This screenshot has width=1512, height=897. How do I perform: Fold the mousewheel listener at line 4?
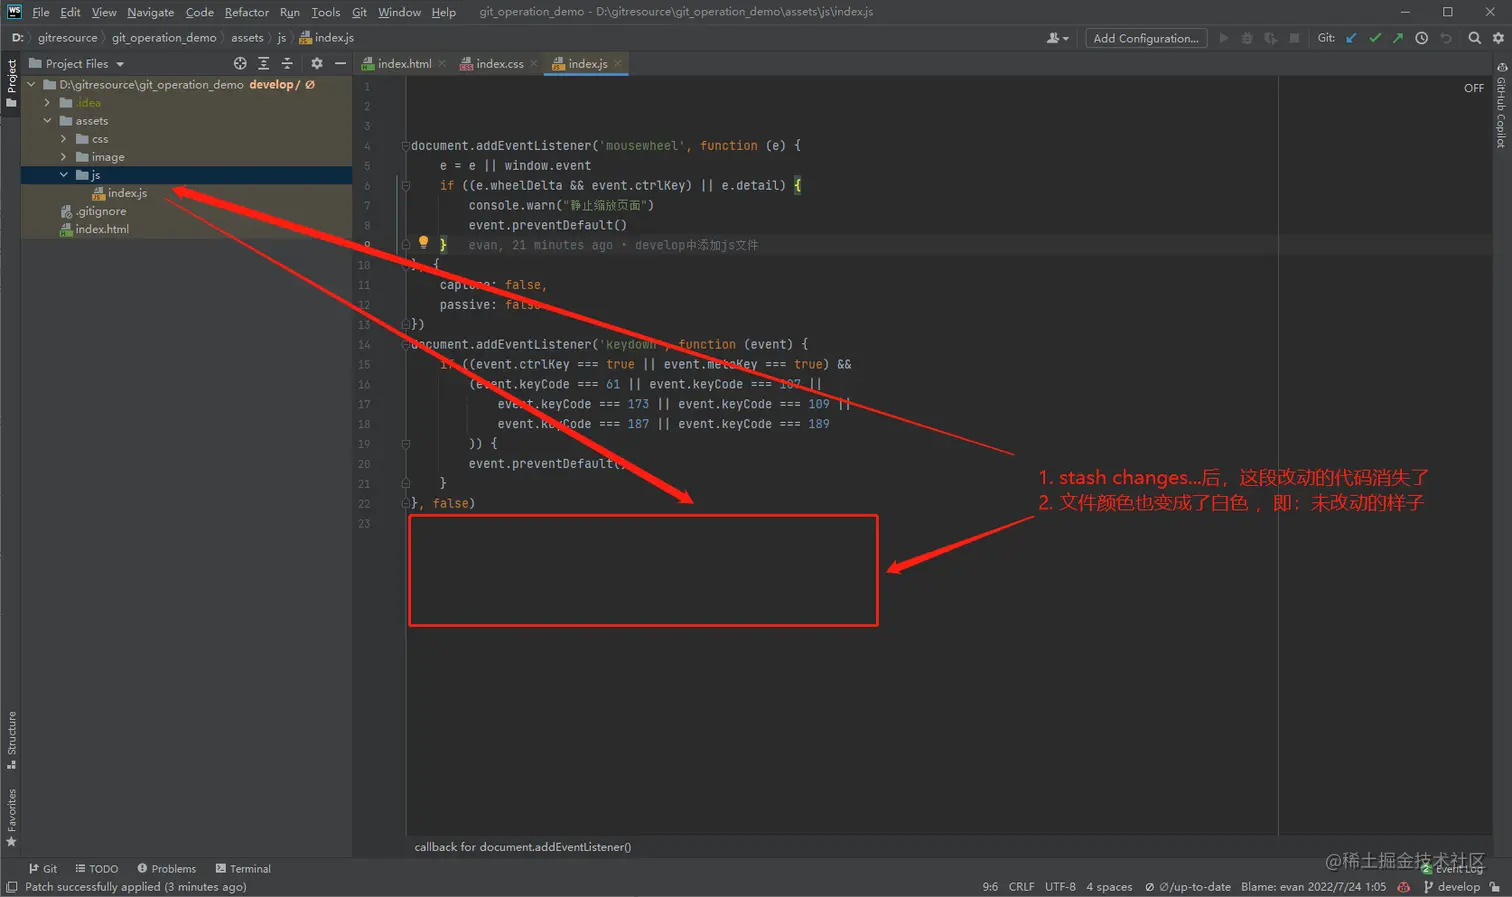pyautogui.click(x=405, y=146)
